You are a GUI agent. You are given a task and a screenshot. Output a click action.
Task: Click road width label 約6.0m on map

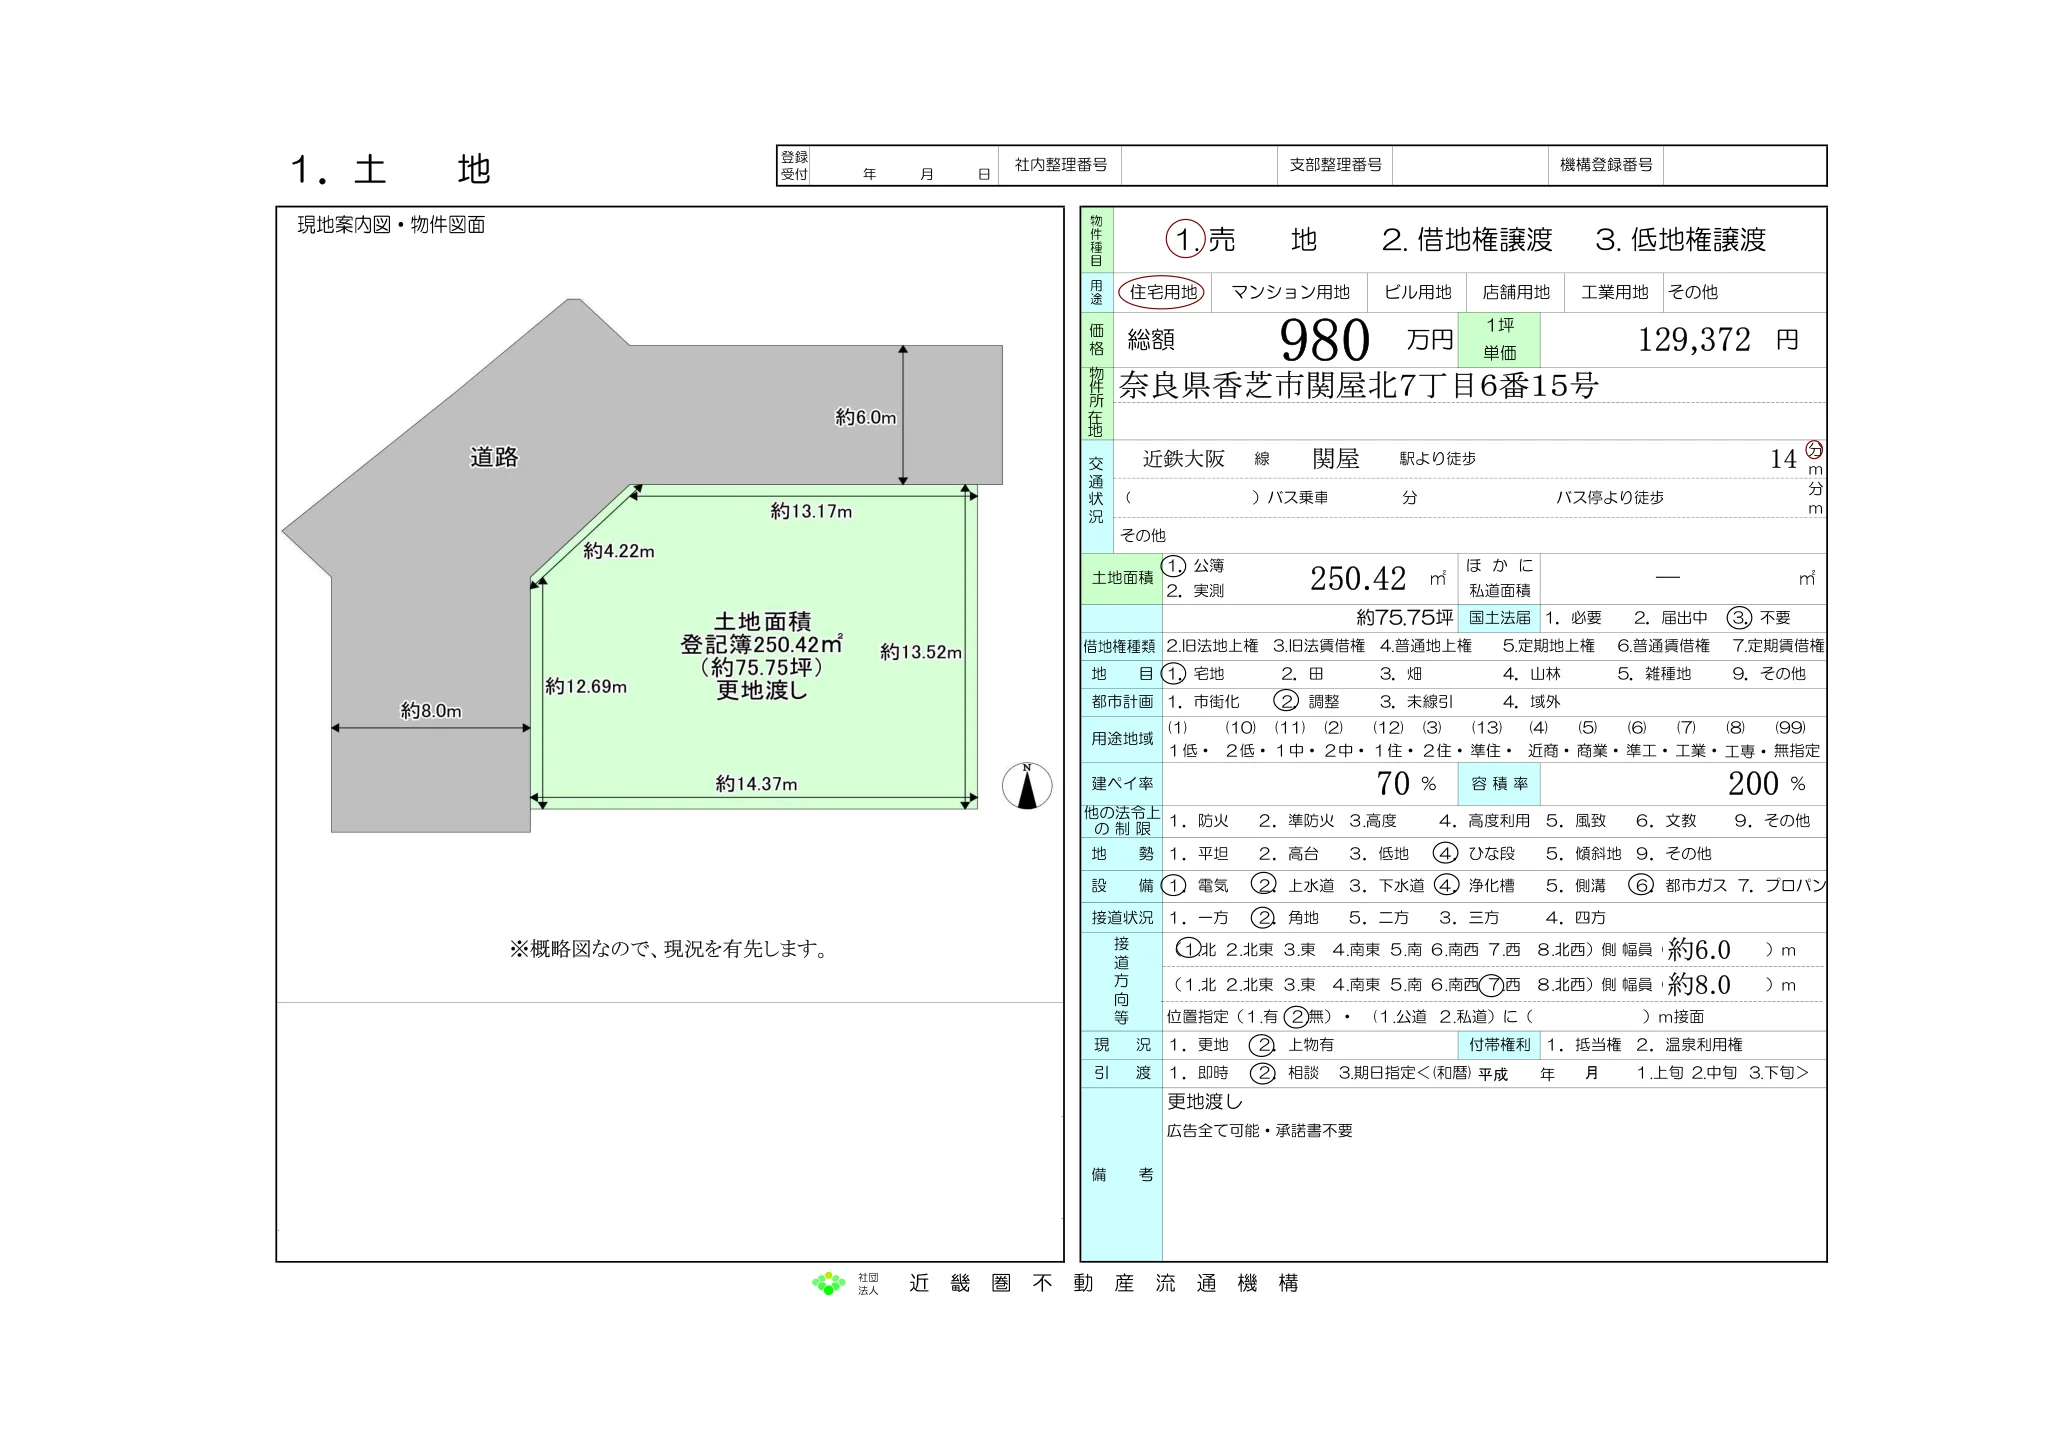point(866,418)
